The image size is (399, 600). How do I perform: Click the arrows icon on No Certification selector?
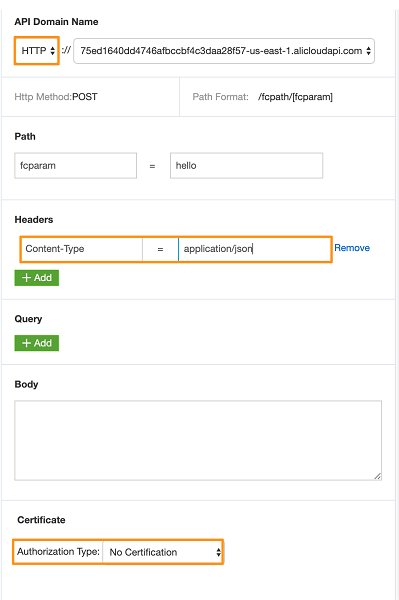(x=218, y=552)
